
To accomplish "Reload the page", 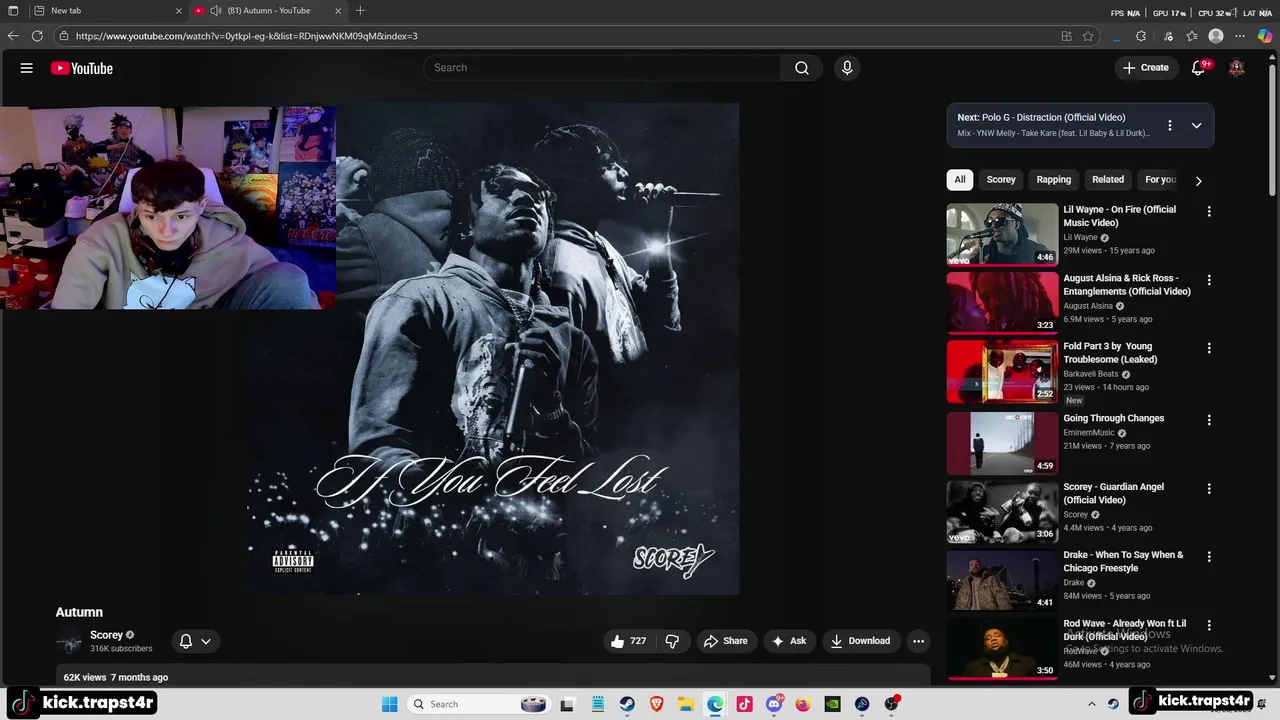I will pos(37,36).
